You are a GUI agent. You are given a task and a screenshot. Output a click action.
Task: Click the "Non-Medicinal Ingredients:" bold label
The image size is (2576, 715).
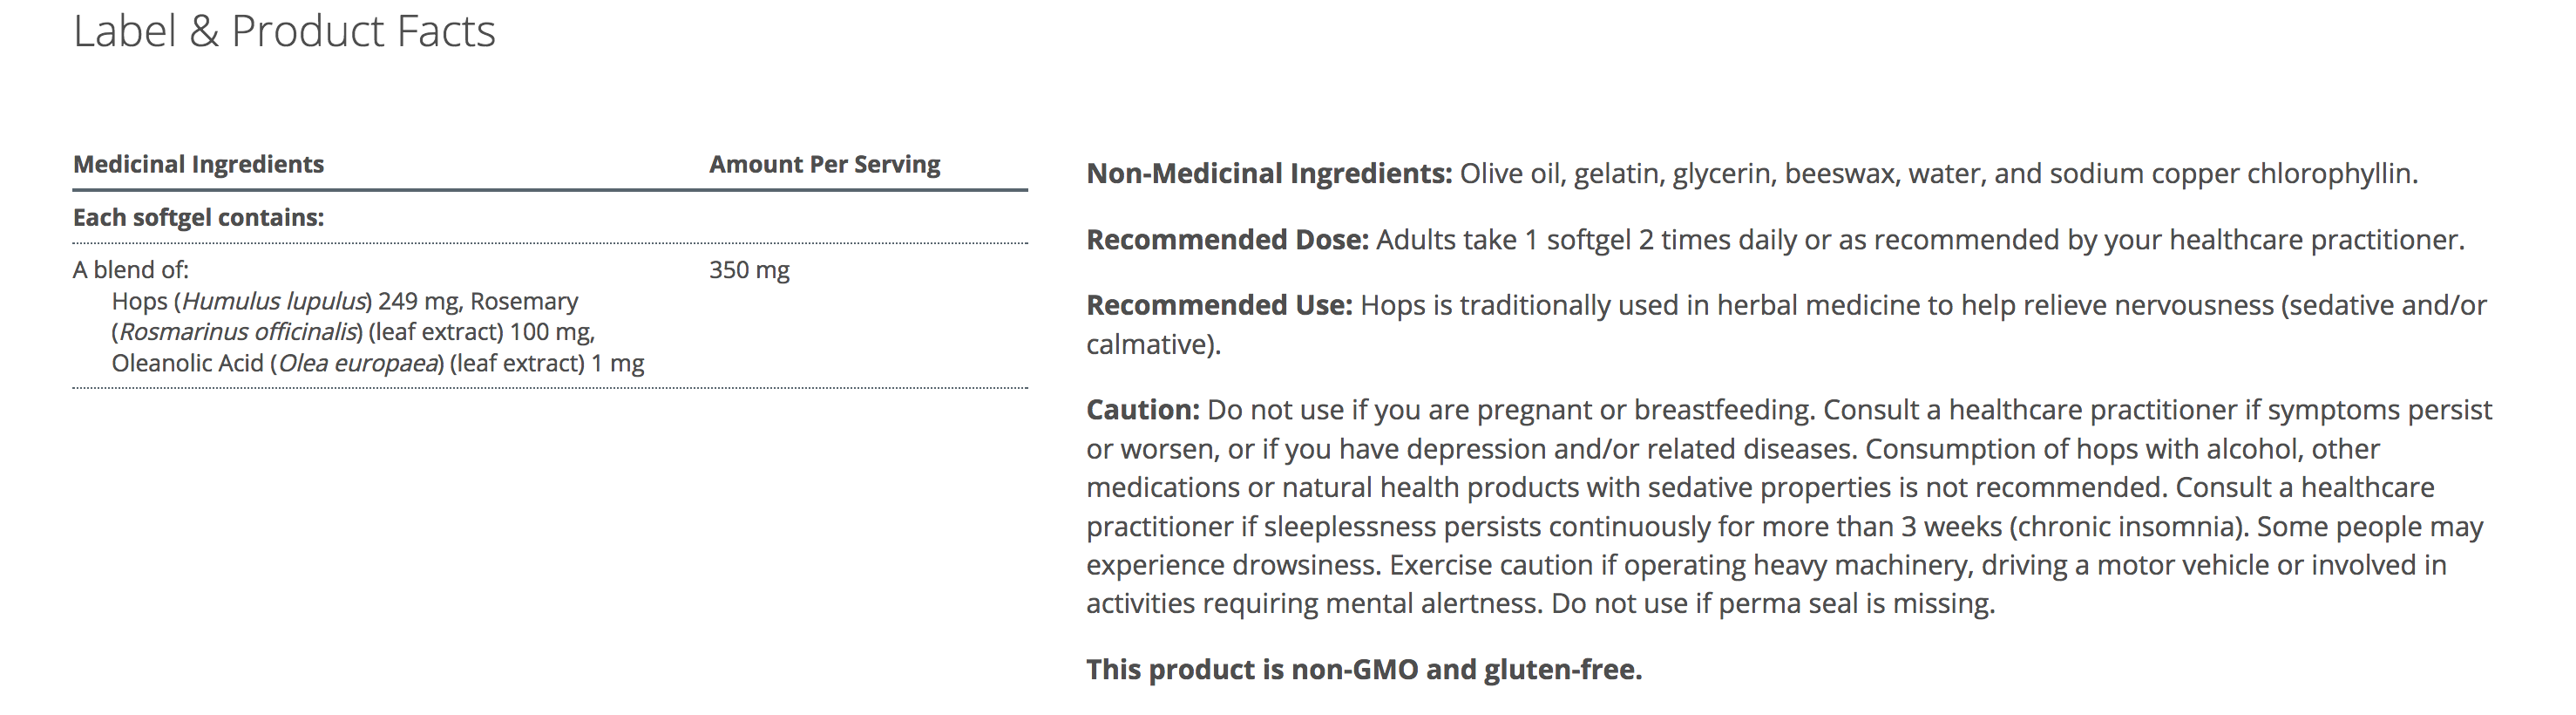pyautogui.click(x=1268, y=174)
